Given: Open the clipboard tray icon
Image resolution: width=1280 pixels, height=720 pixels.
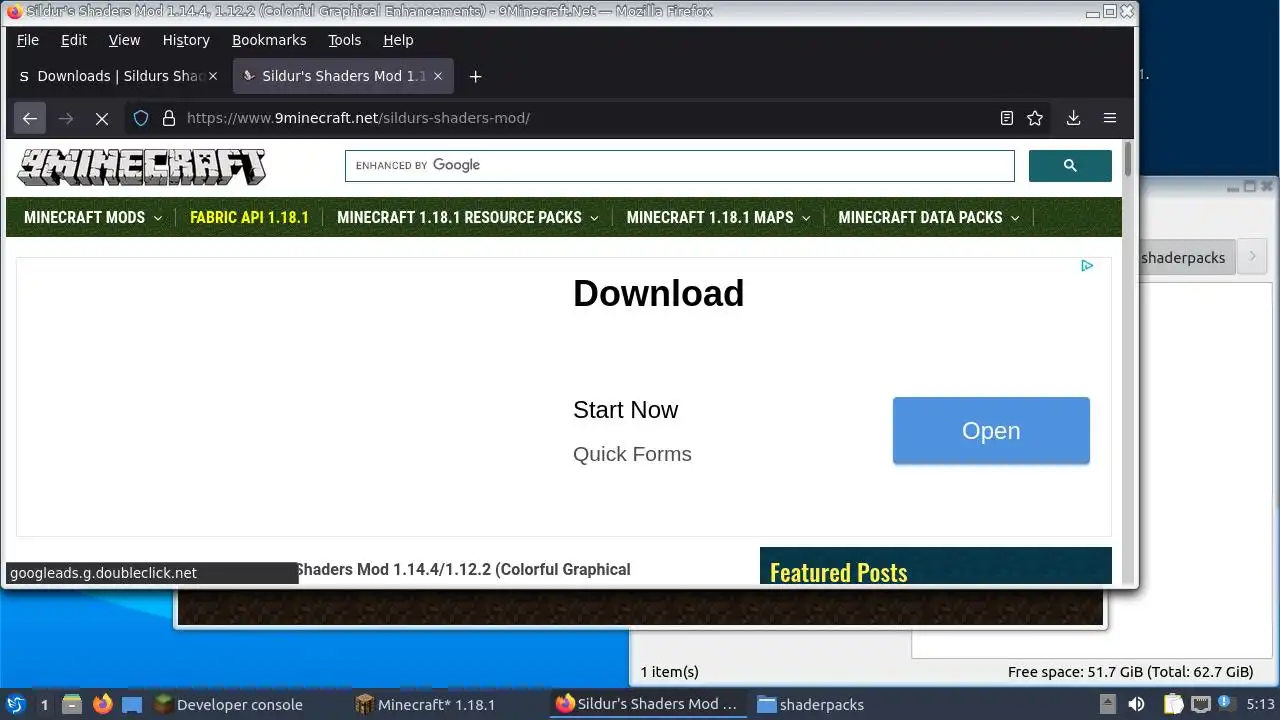Looking at the screenshot, I should coord(1173,704).
